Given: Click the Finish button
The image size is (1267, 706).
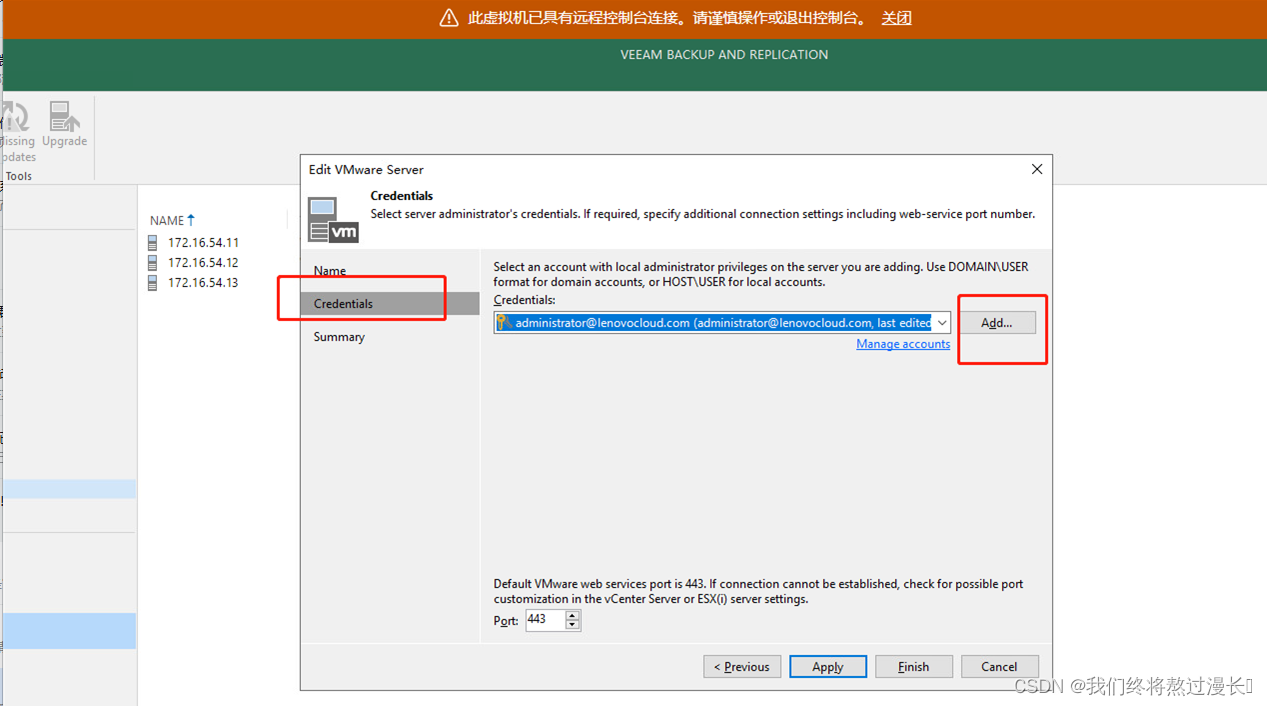Looking at the screenshot, I should click(913, 667).
